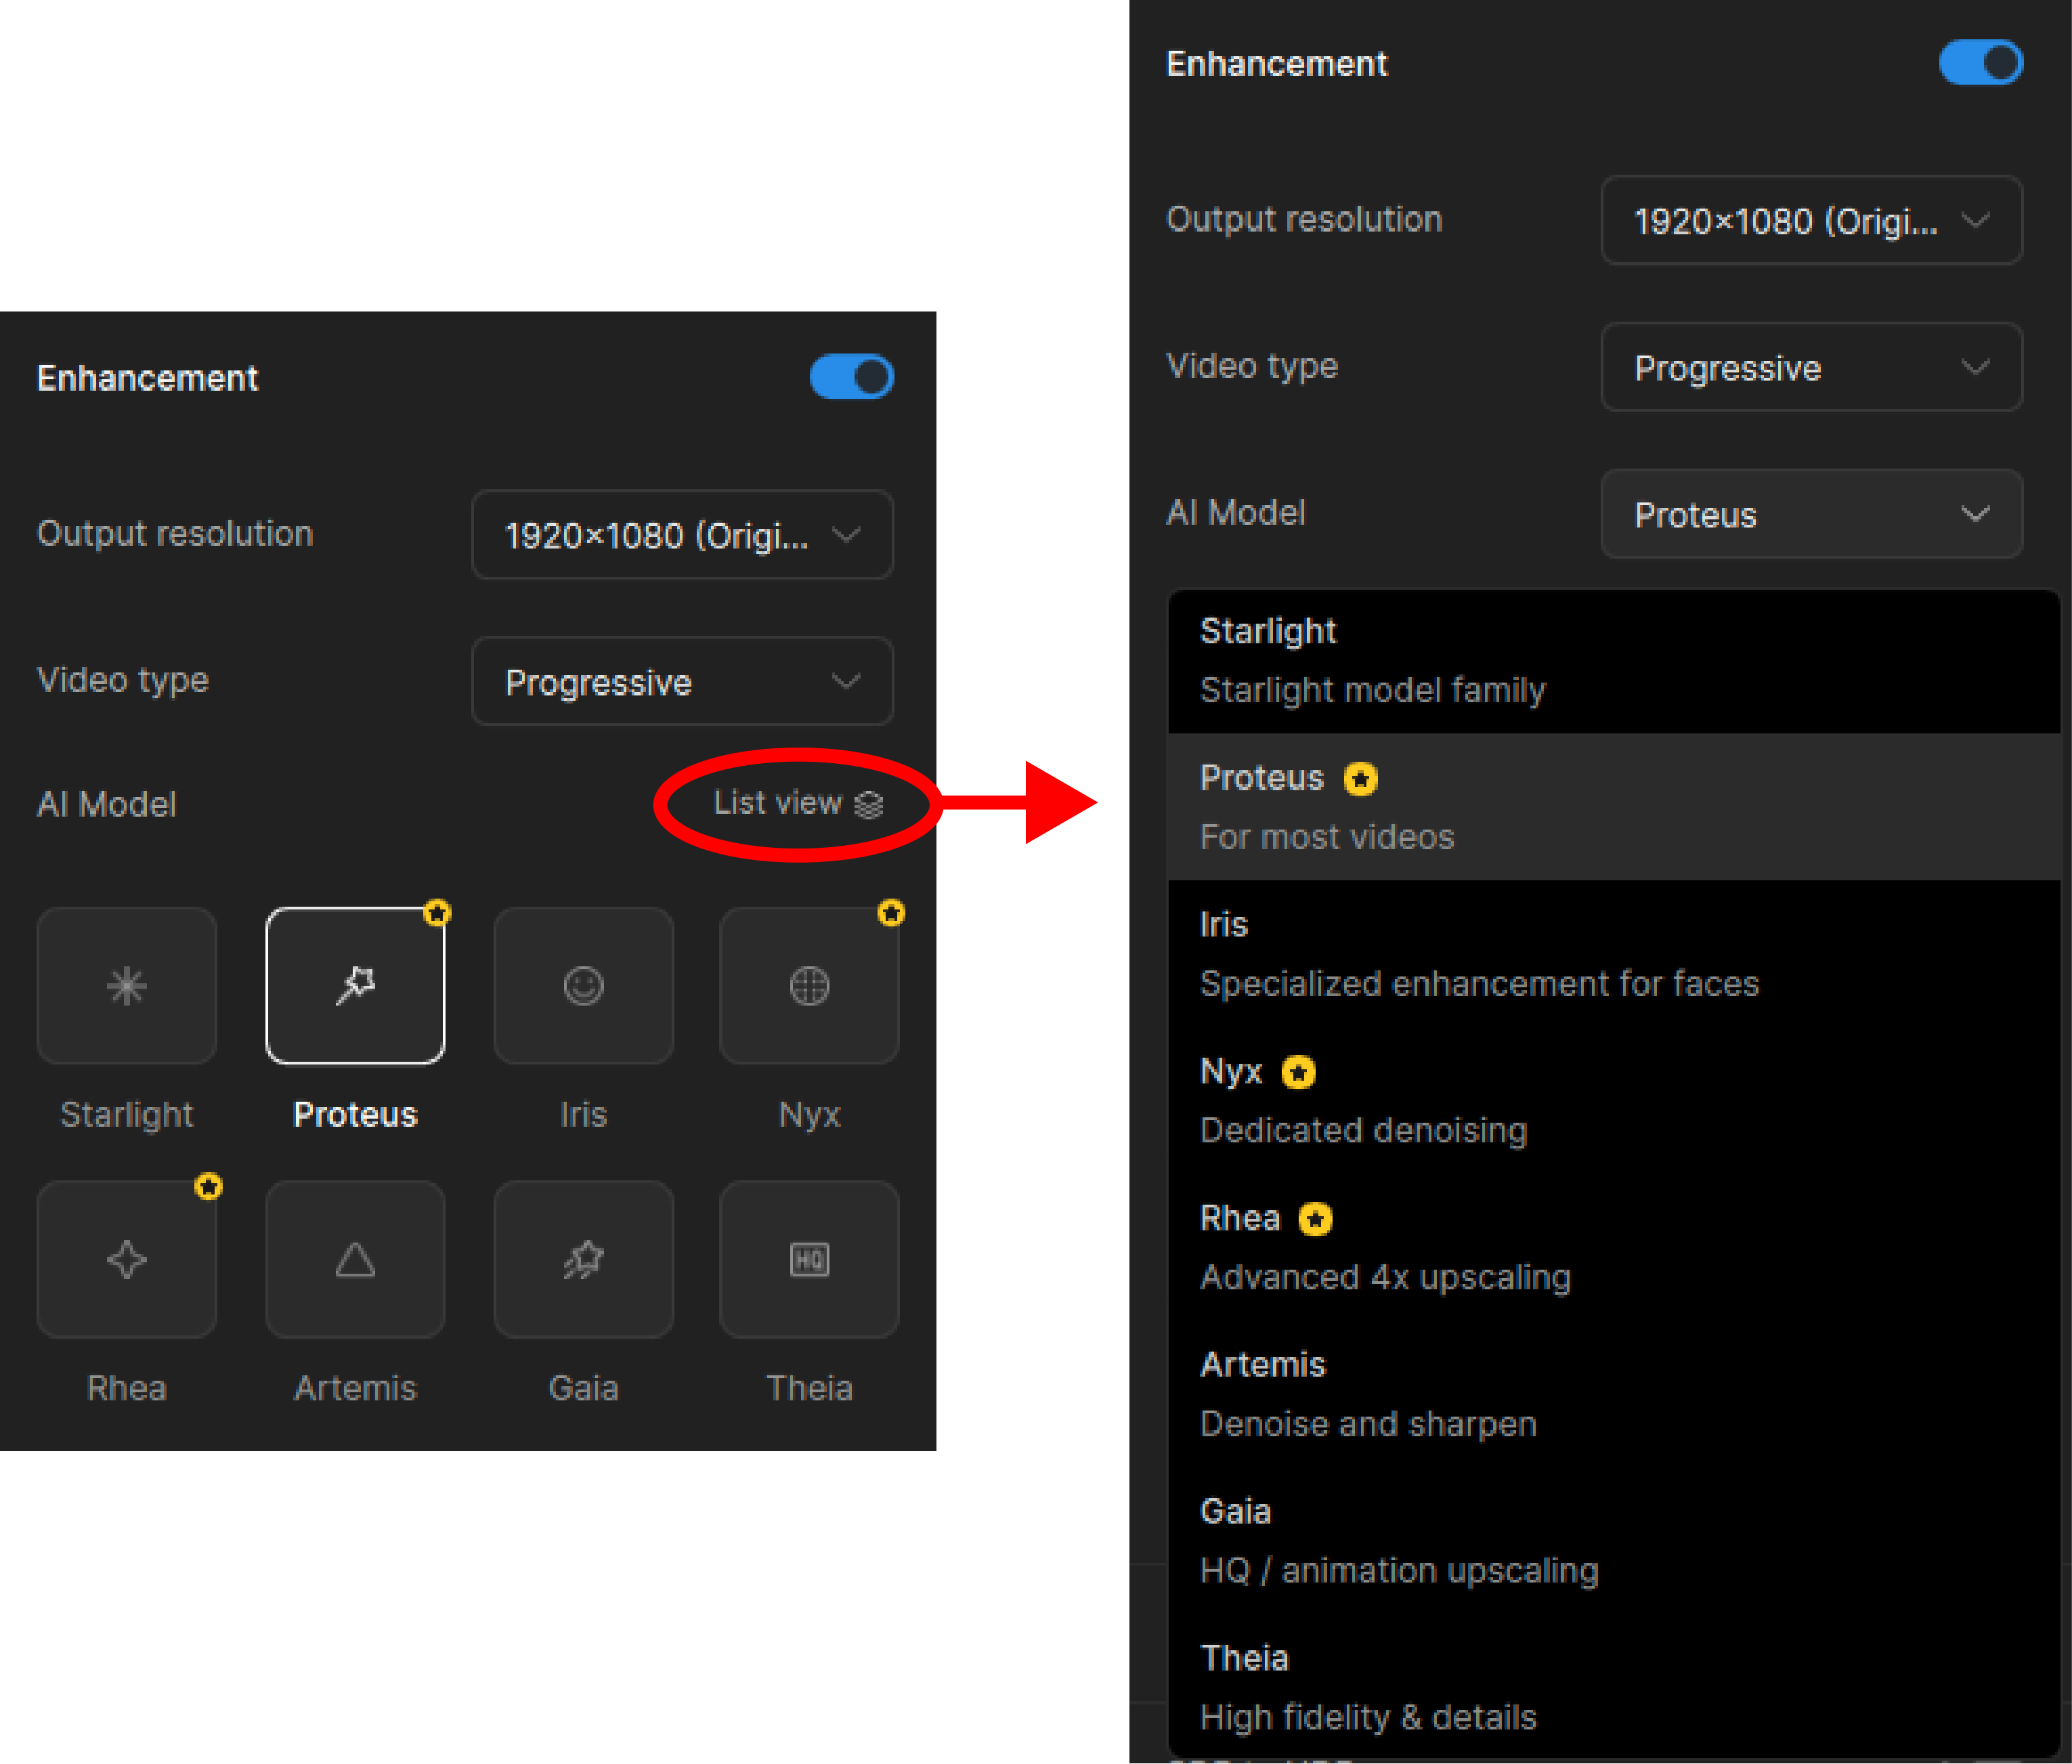2072x1764 pixels.
Task: Choose Starlight model family list entry
Action: [x=1612, y=661]
